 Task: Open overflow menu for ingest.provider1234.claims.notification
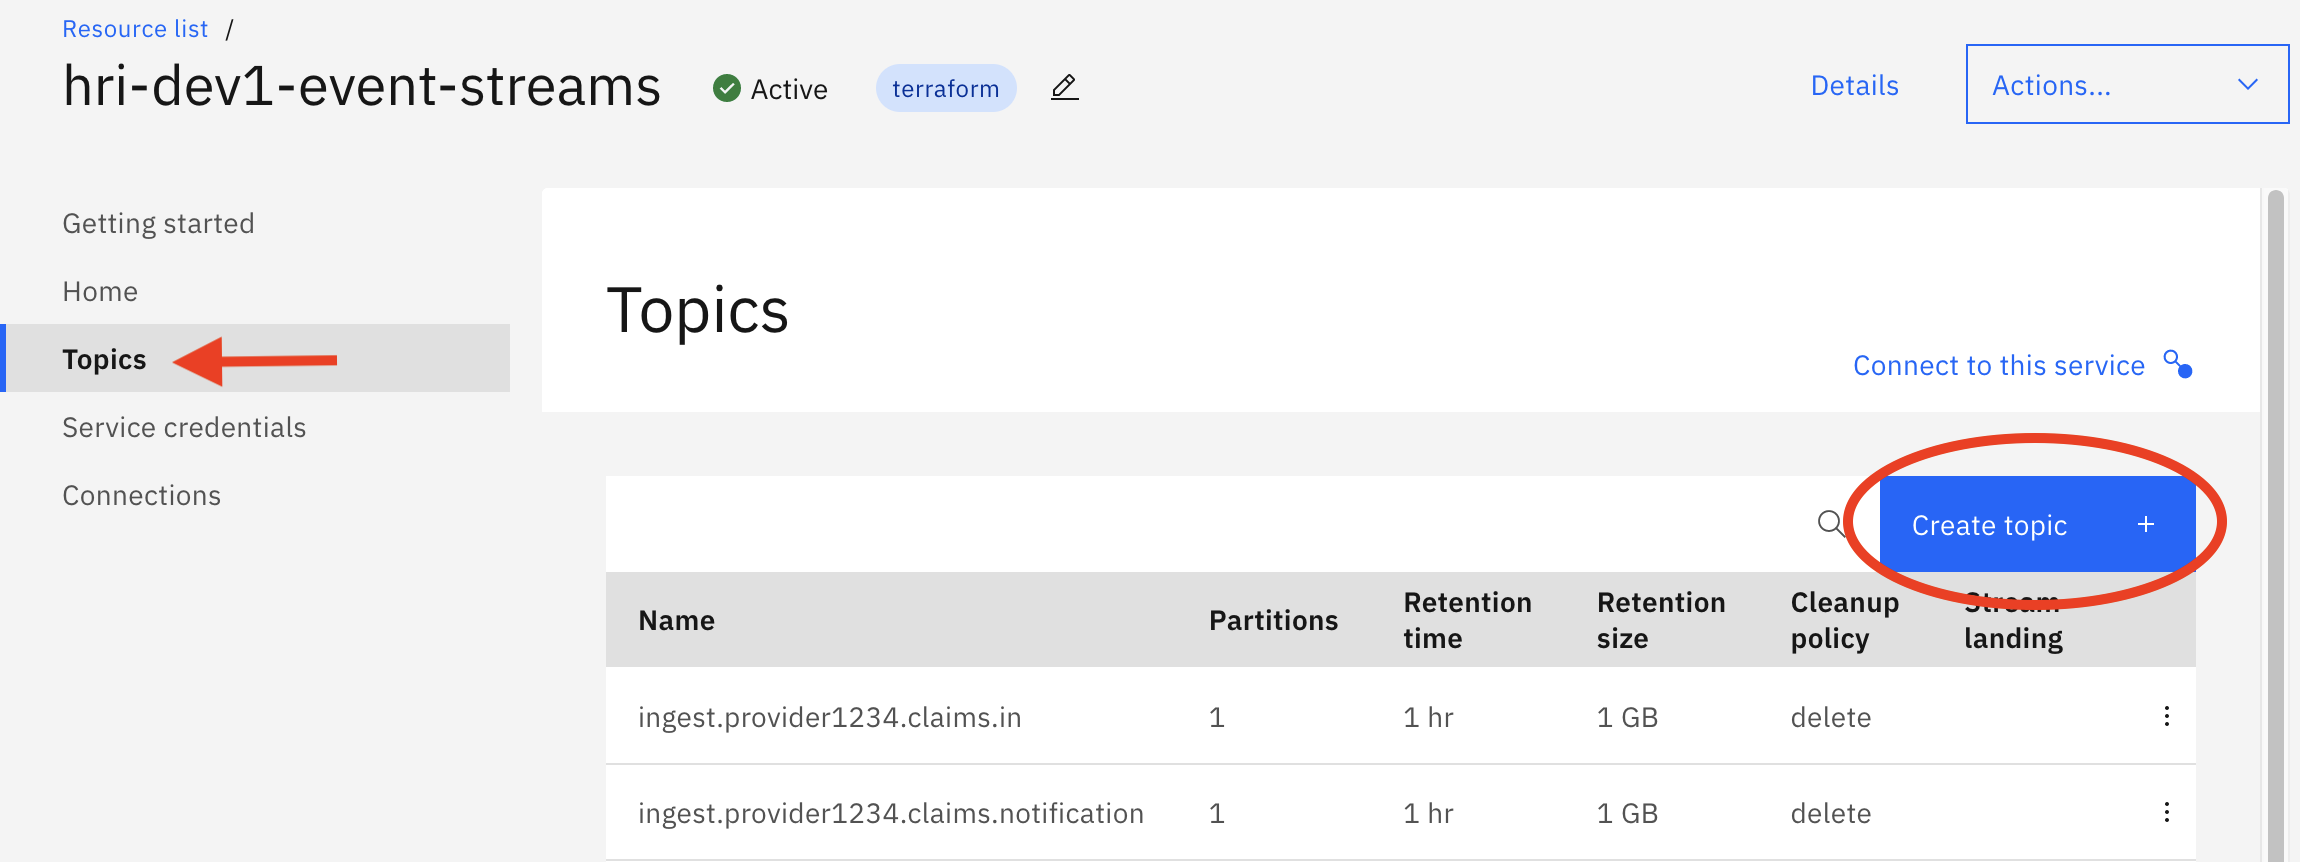tap(2166, 812)
